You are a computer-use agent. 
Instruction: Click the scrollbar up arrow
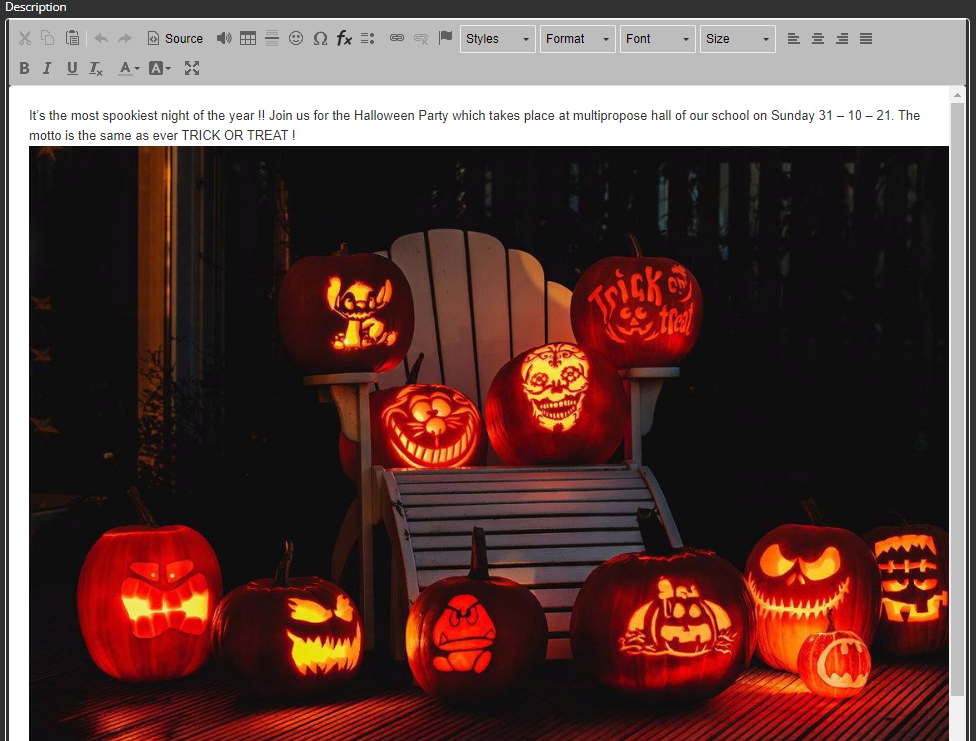coord(957,95)
